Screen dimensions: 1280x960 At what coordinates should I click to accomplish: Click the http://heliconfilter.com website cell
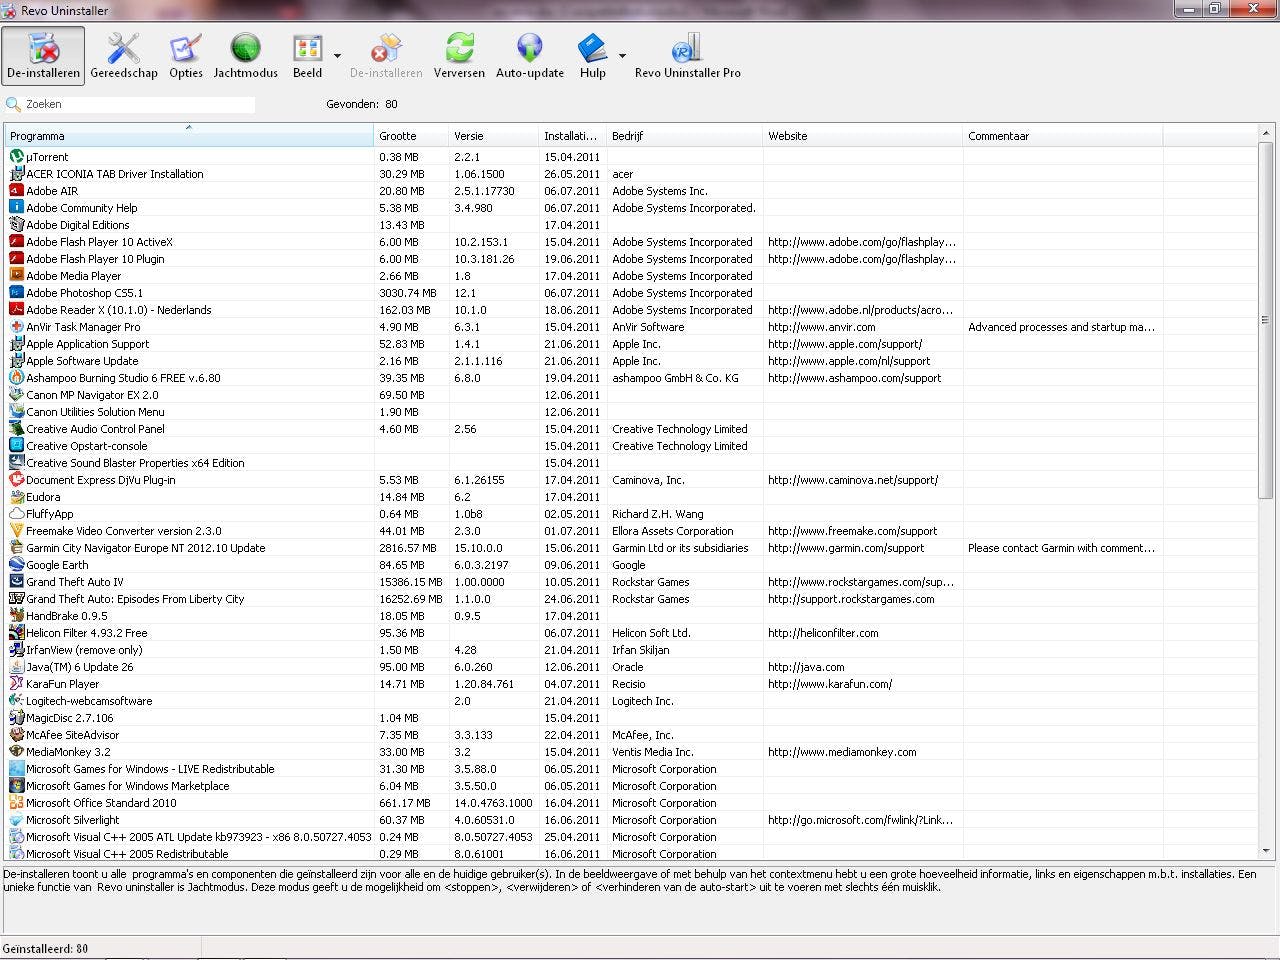coord(823,633)
